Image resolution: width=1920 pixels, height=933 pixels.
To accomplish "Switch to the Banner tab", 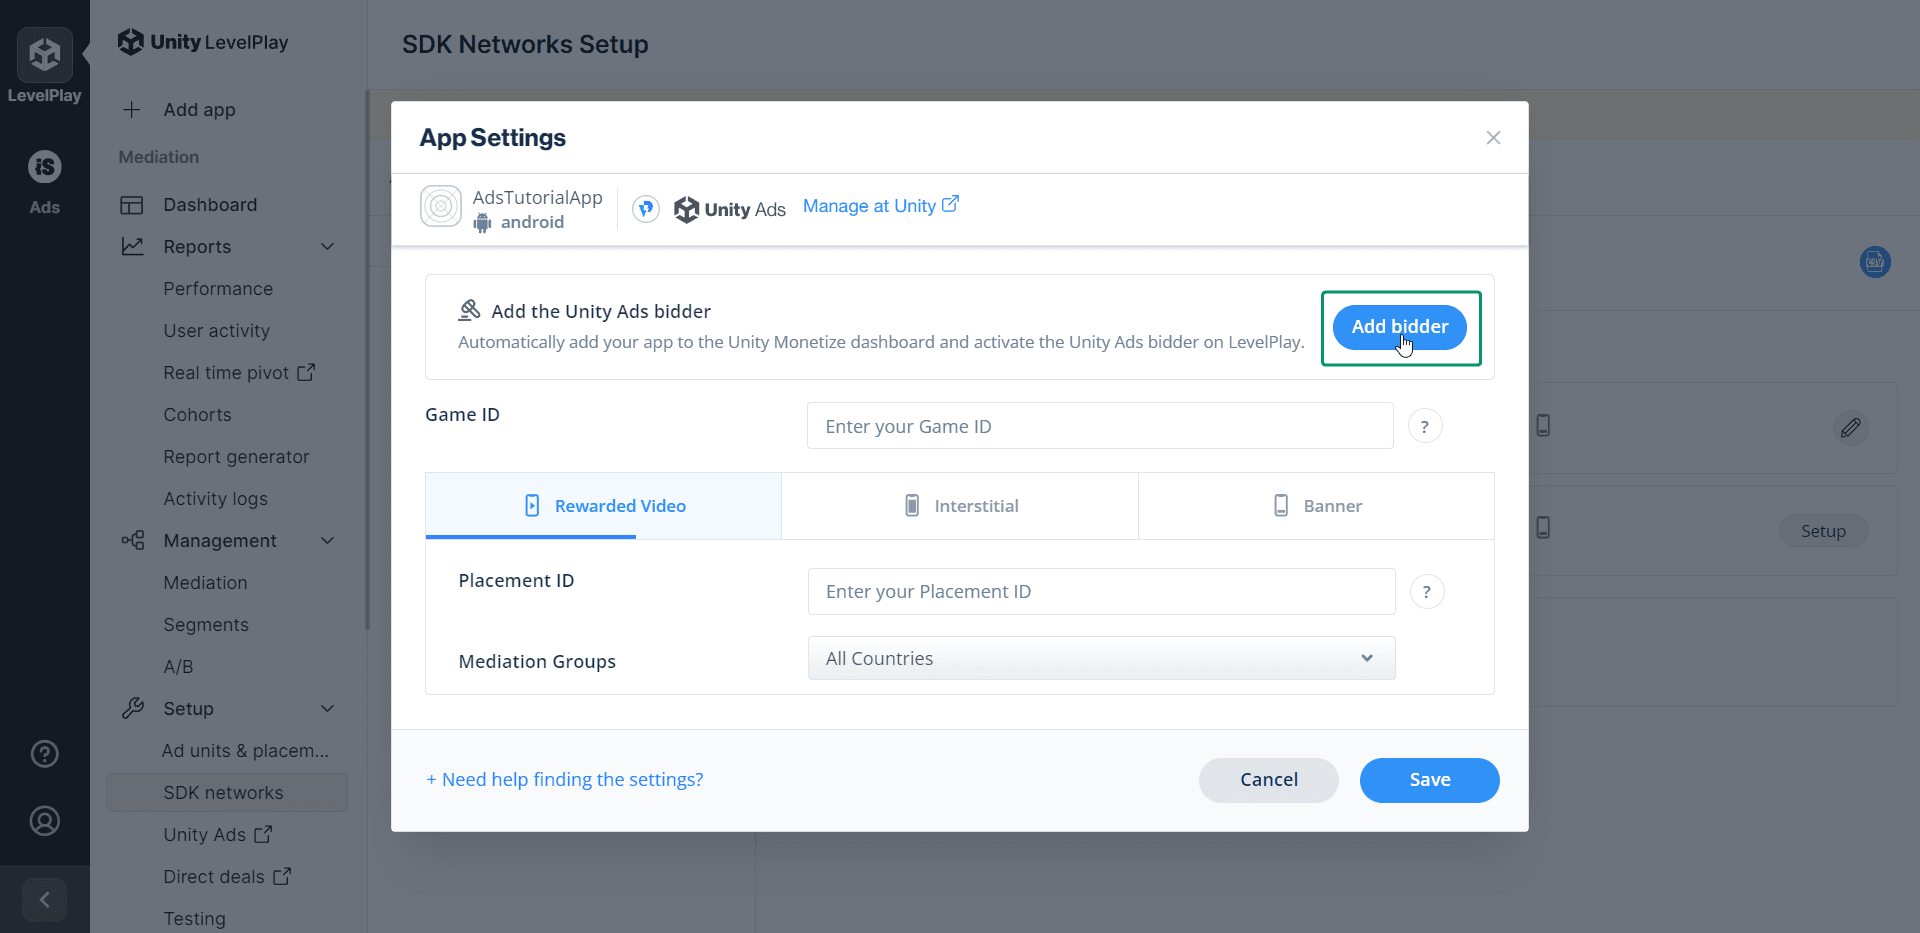I will pos(1316,506).
